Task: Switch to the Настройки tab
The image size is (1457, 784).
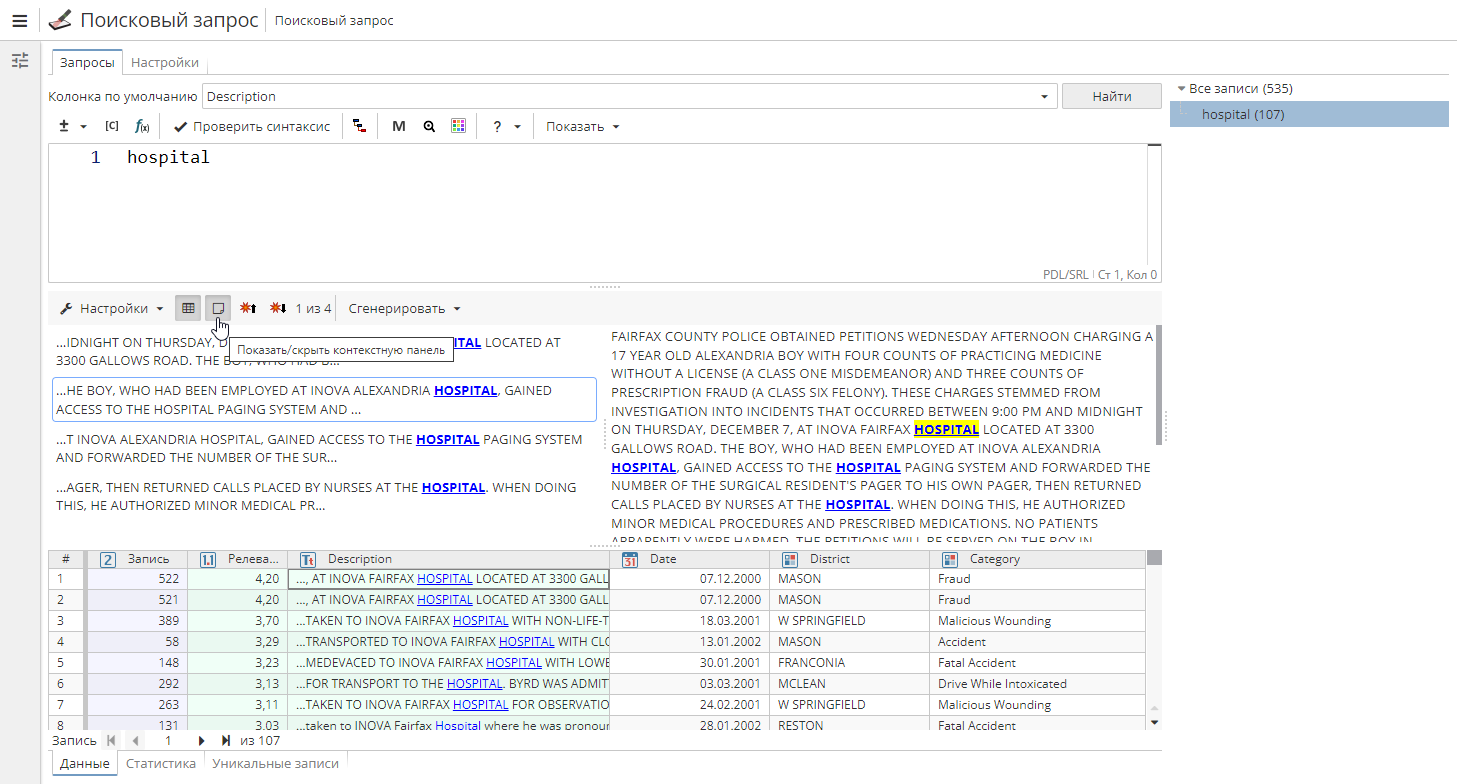Action: tap(165, 62)
